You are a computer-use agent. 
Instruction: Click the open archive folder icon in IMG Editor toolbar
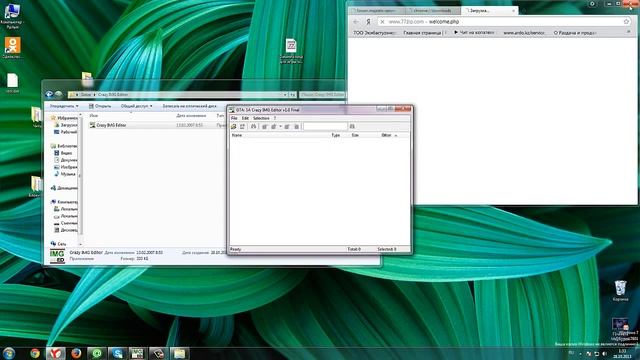234,127
